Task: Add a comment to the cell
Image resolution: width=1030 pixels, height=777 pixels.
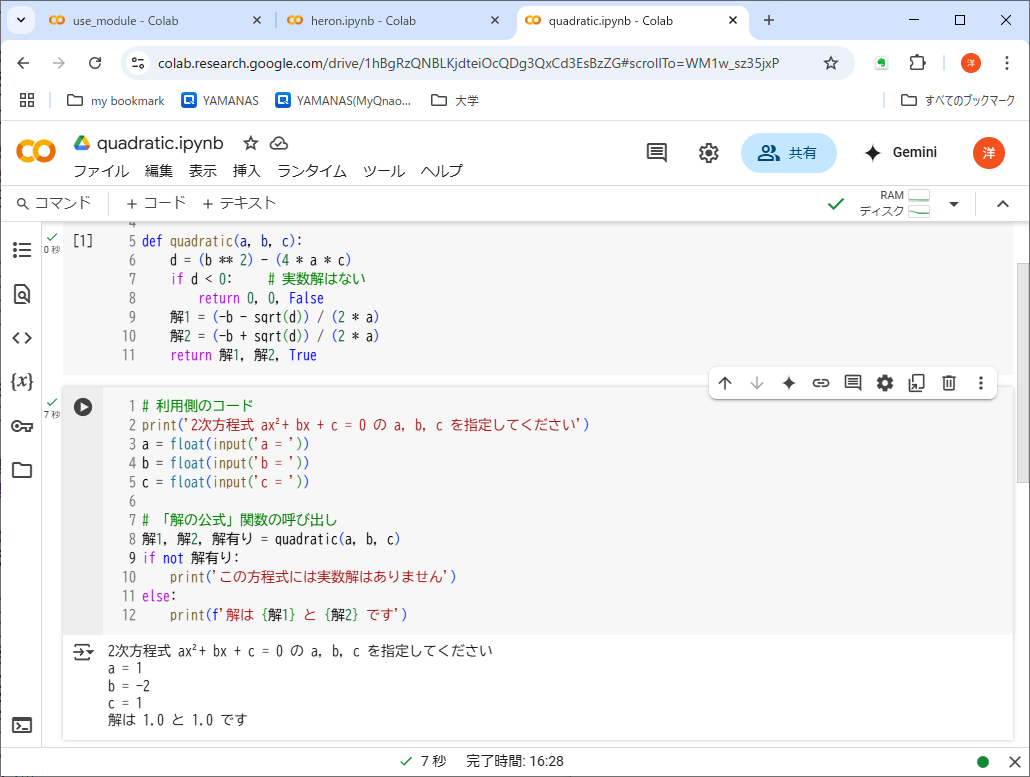Action: [853, 382]
